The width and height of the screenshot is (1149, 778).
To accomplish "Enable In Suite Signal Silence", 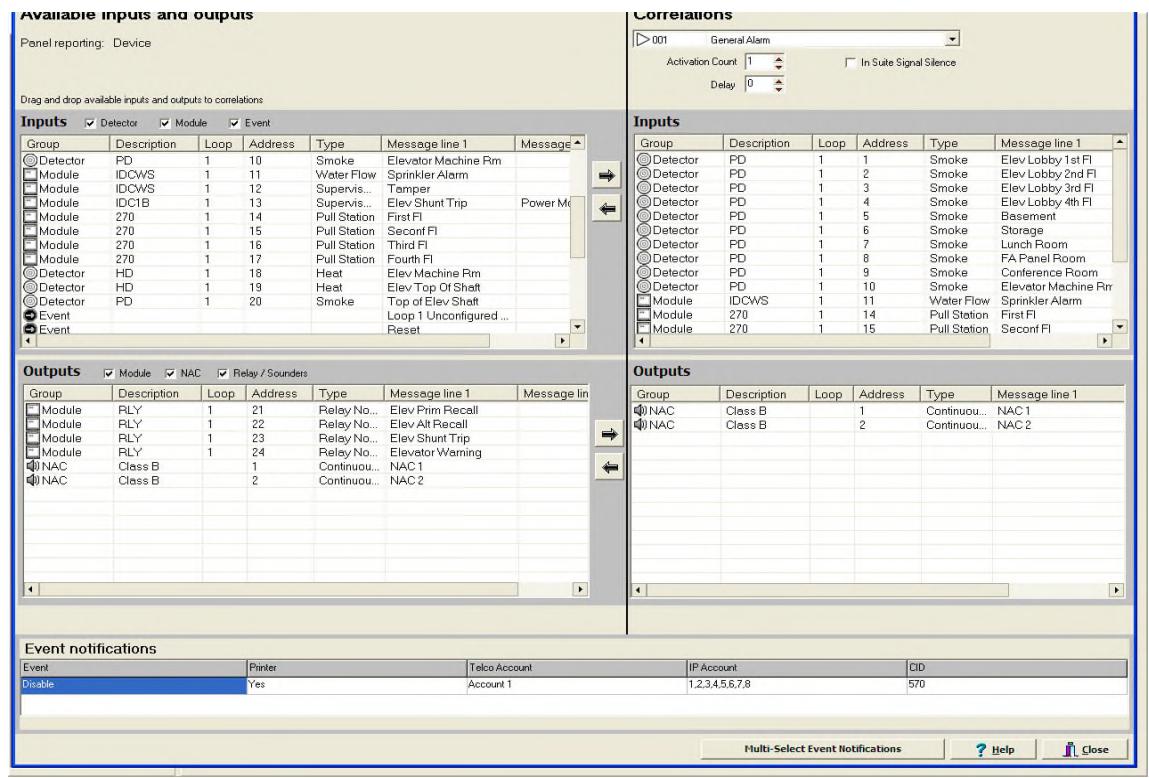I will pos(850,63).
